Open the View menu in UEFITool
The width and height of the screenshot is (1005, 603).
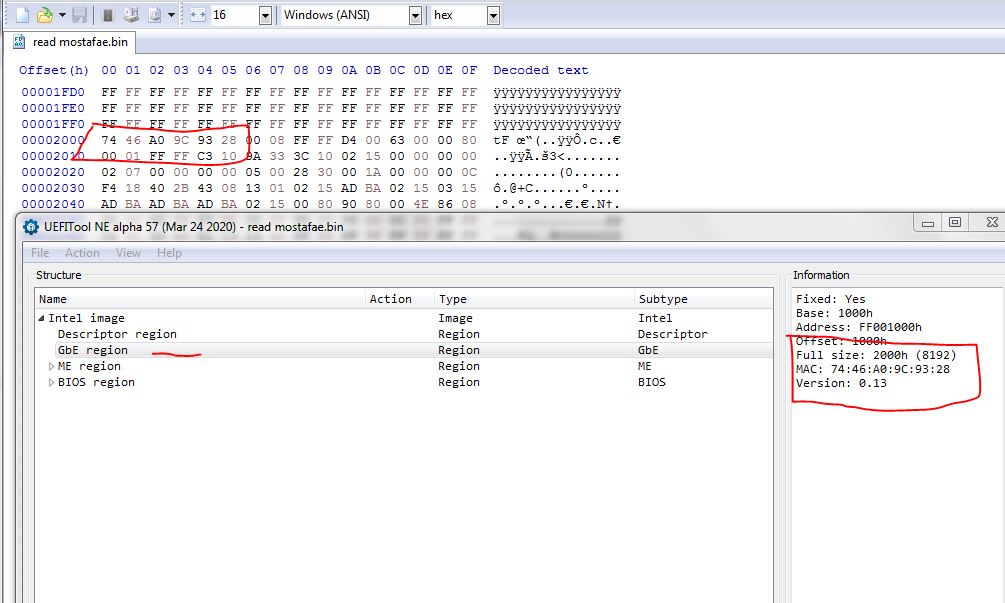click(128, 253)
